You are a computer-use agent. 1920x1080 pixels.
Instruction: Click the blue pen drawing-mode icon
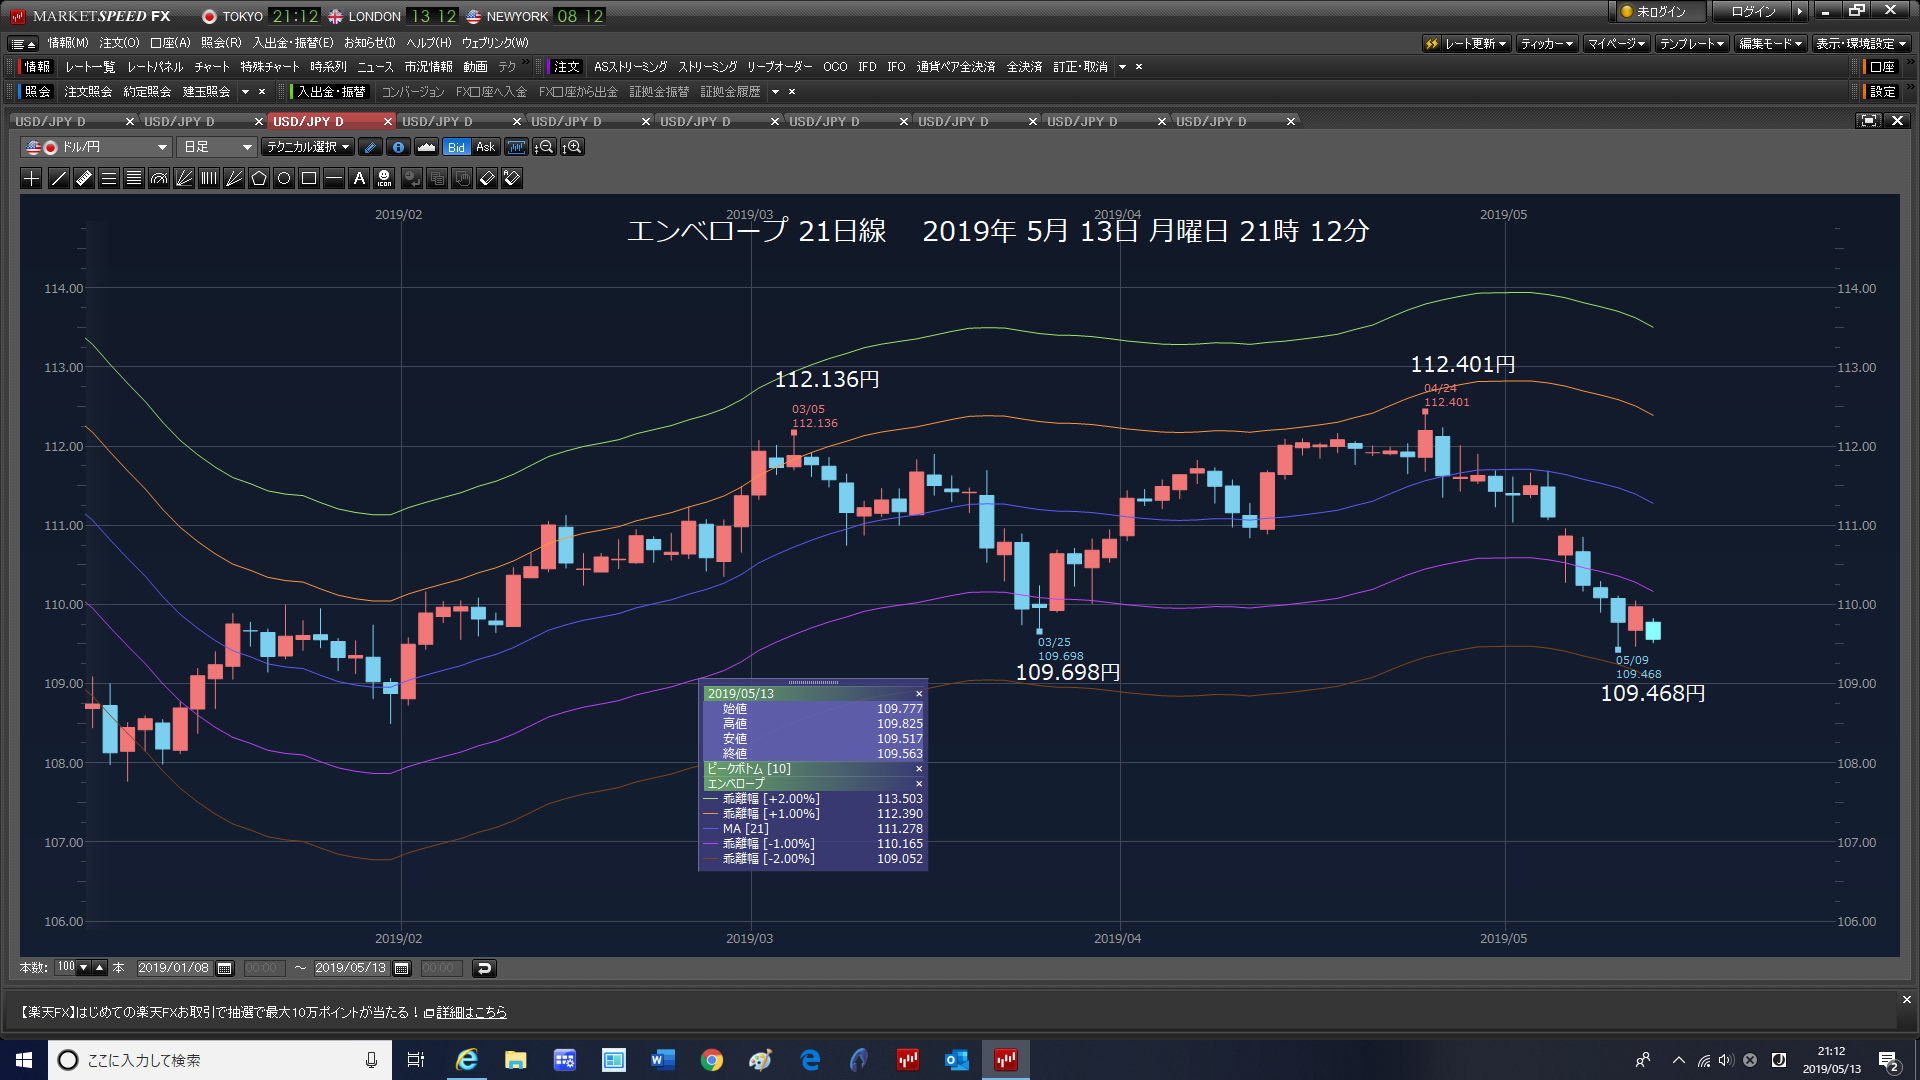[370, 147]
